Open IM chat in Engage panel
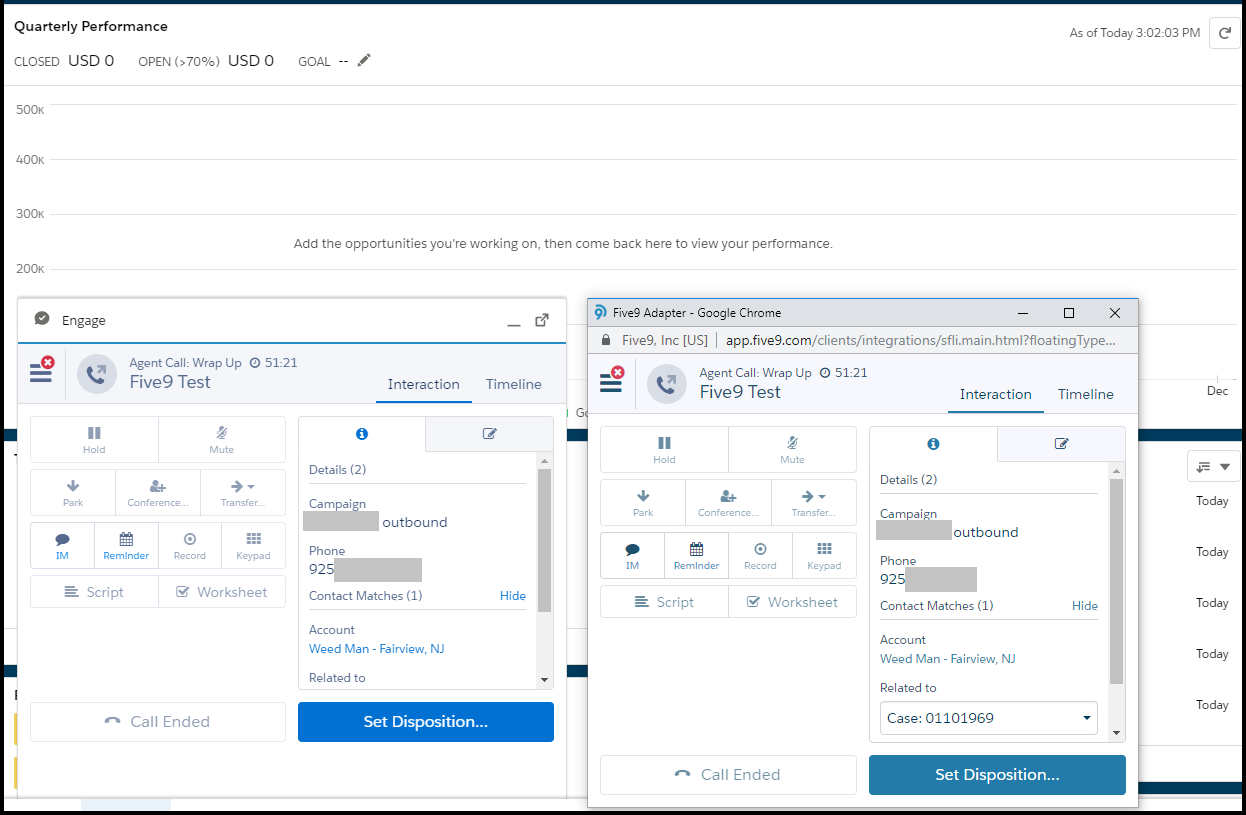The width and height of the screenshot is (1246, 815). pos(62,546)
